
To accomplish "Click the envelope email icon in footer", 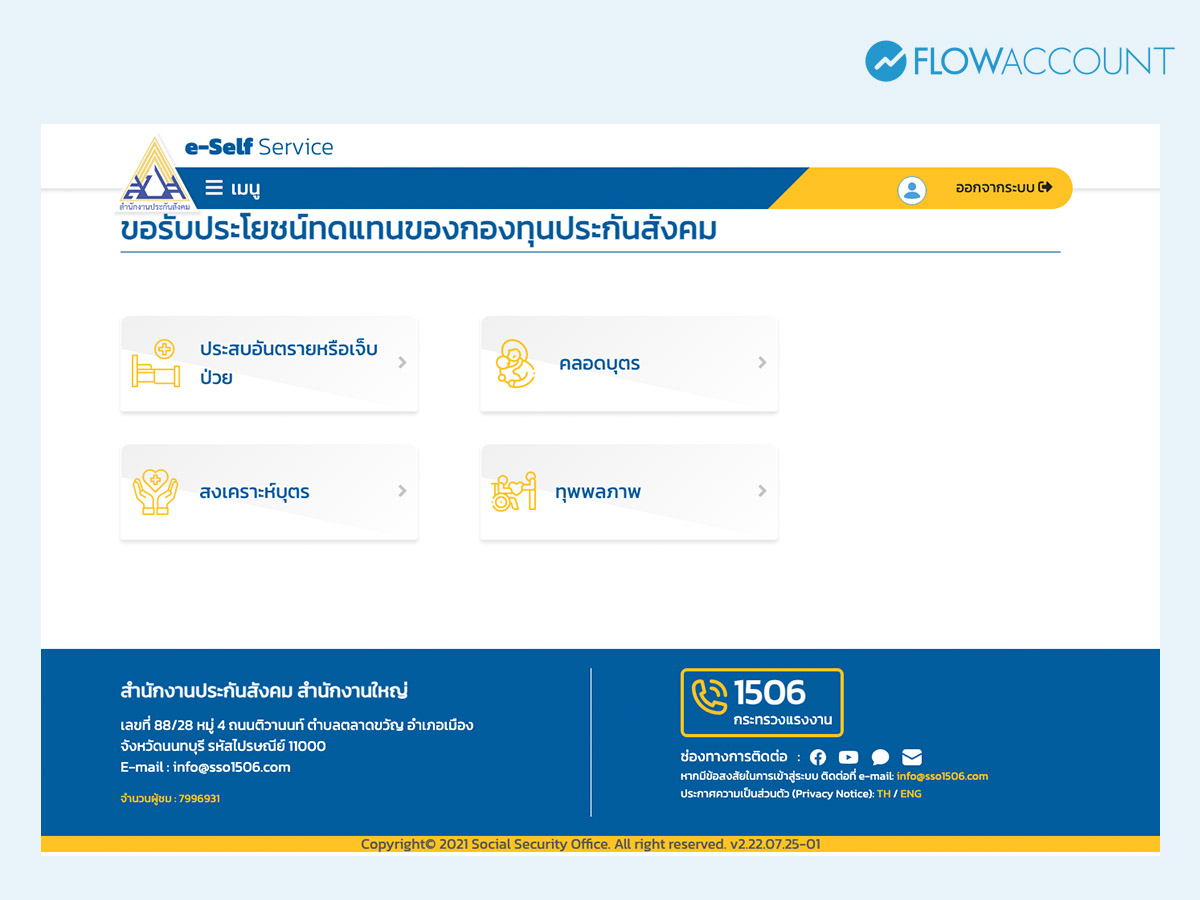I will (912, 757).
